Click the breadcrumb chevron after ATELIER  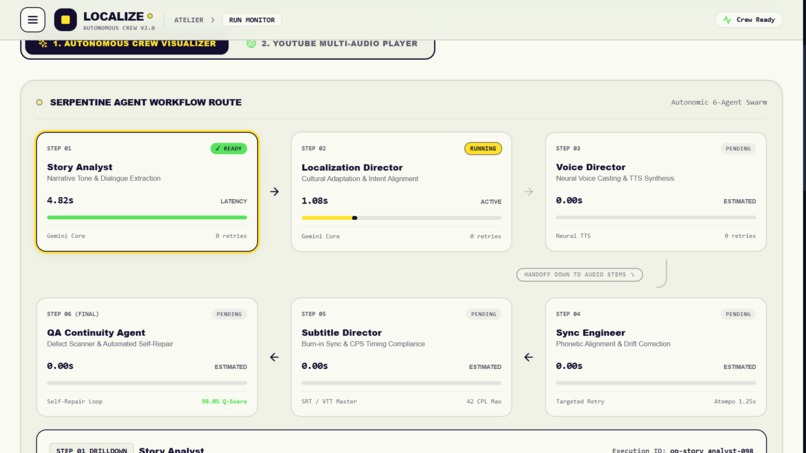coord(213,20)
